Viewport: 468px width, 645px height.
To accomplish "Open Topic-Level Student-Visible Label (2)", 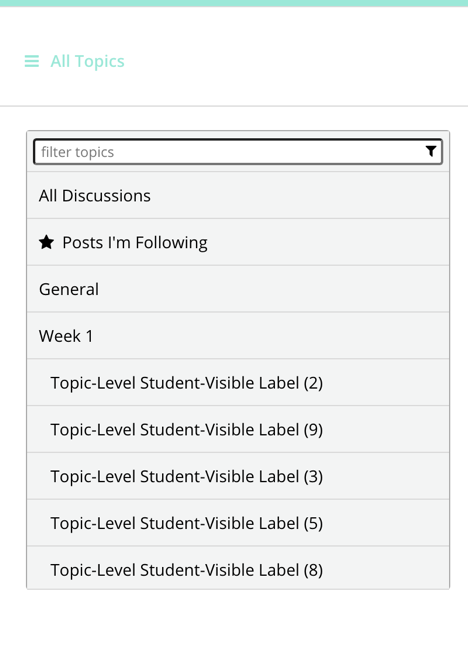I will click(238, 383).
